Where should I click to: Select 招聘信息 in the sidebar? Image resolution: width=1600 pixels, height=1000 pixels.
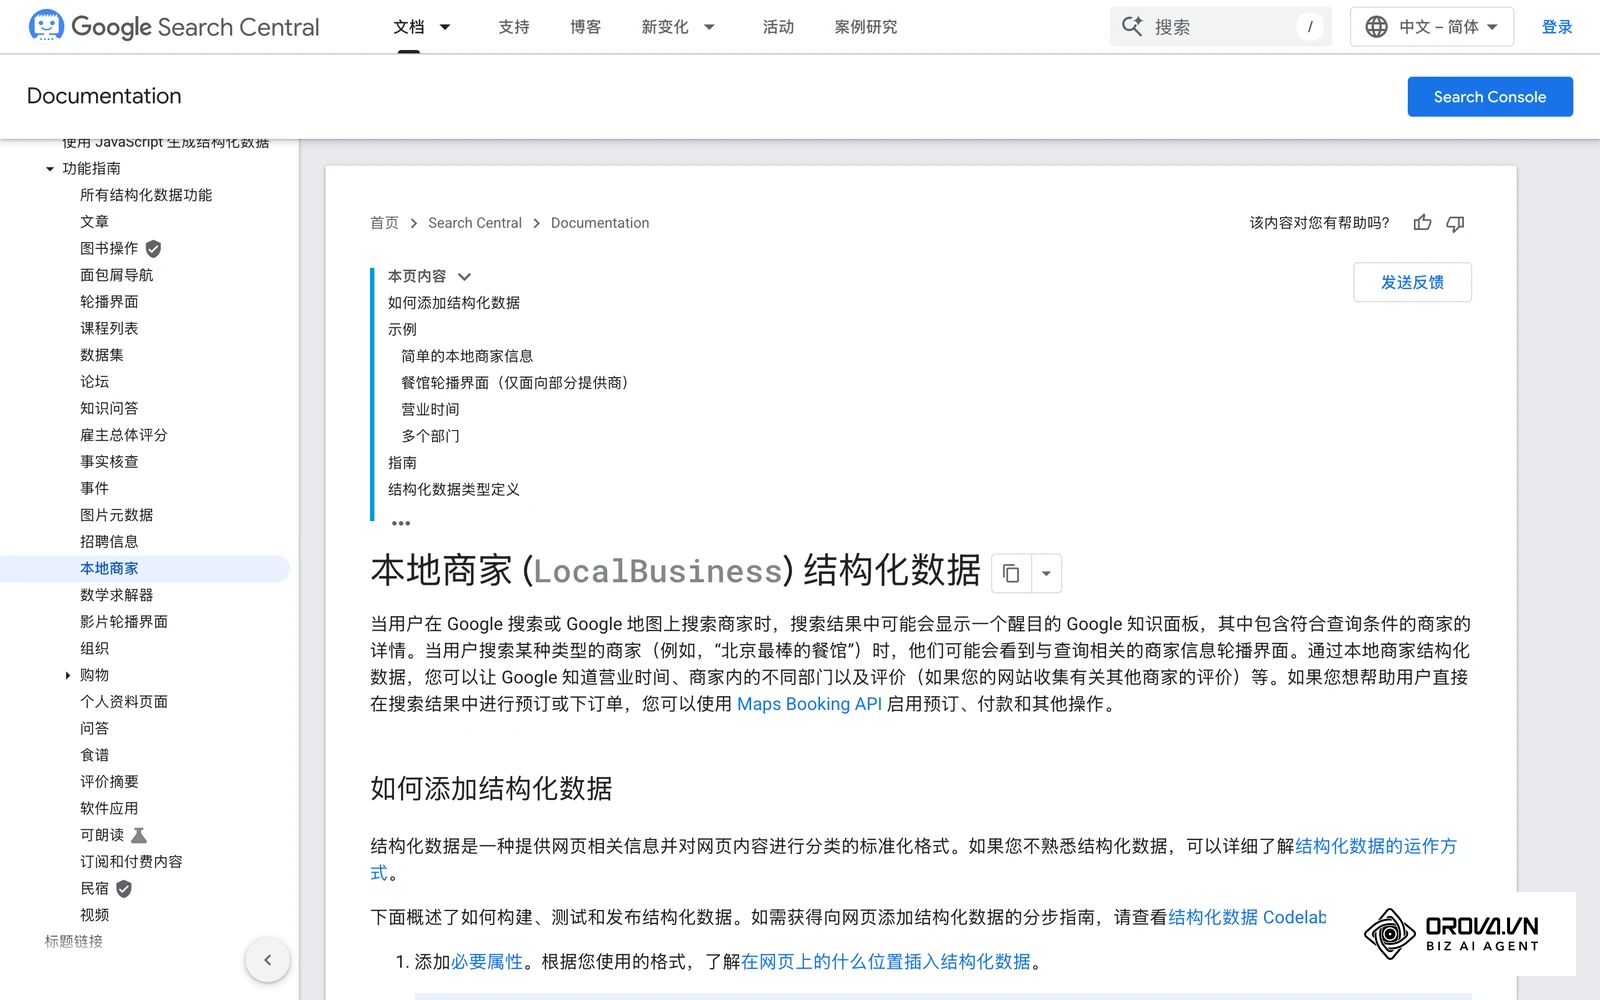click(109, 542)
